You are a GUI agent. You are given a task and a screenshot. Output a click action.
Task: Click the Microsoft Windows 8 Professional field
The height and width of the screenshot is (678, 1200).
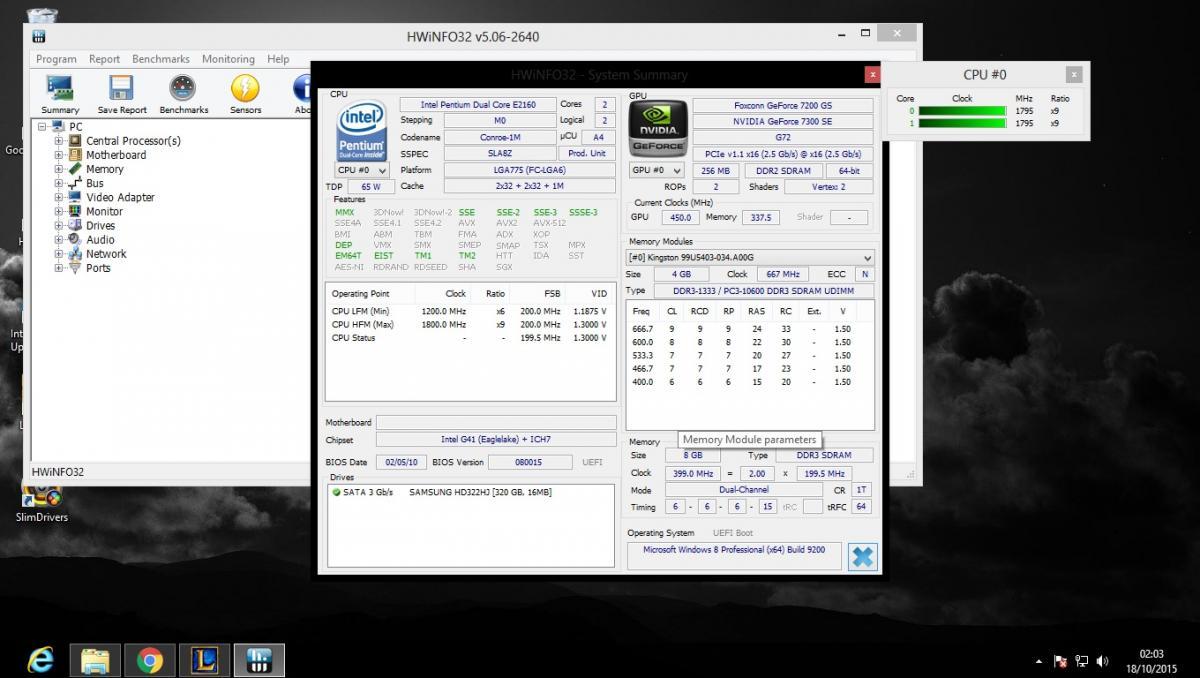[x=734, y=556]
